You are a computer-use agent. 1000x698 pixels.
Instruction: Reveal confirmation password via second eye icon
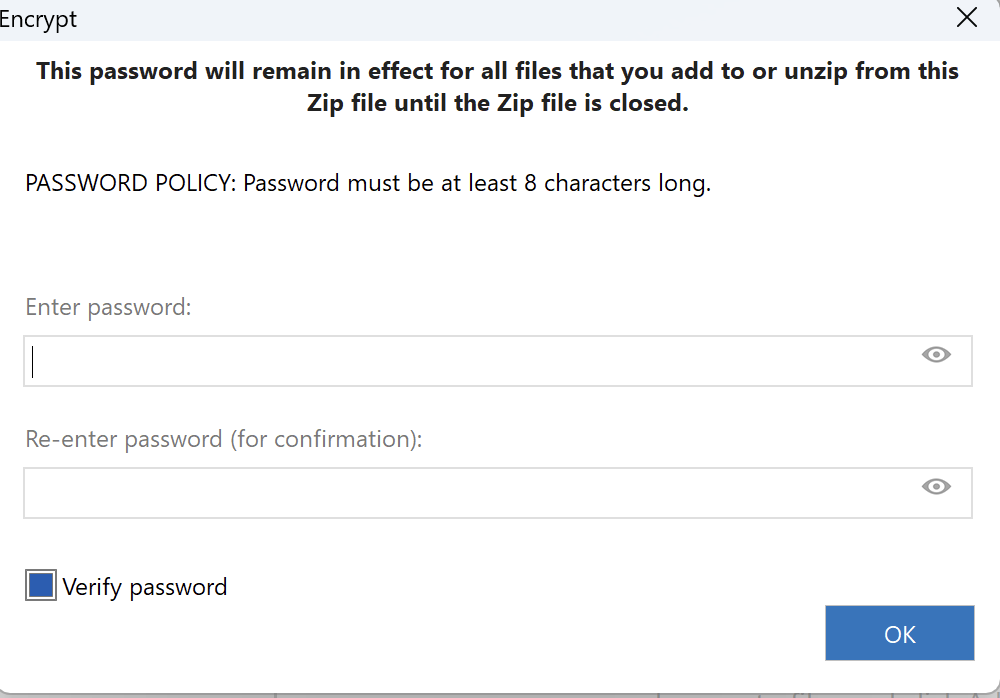pos(936,487)
